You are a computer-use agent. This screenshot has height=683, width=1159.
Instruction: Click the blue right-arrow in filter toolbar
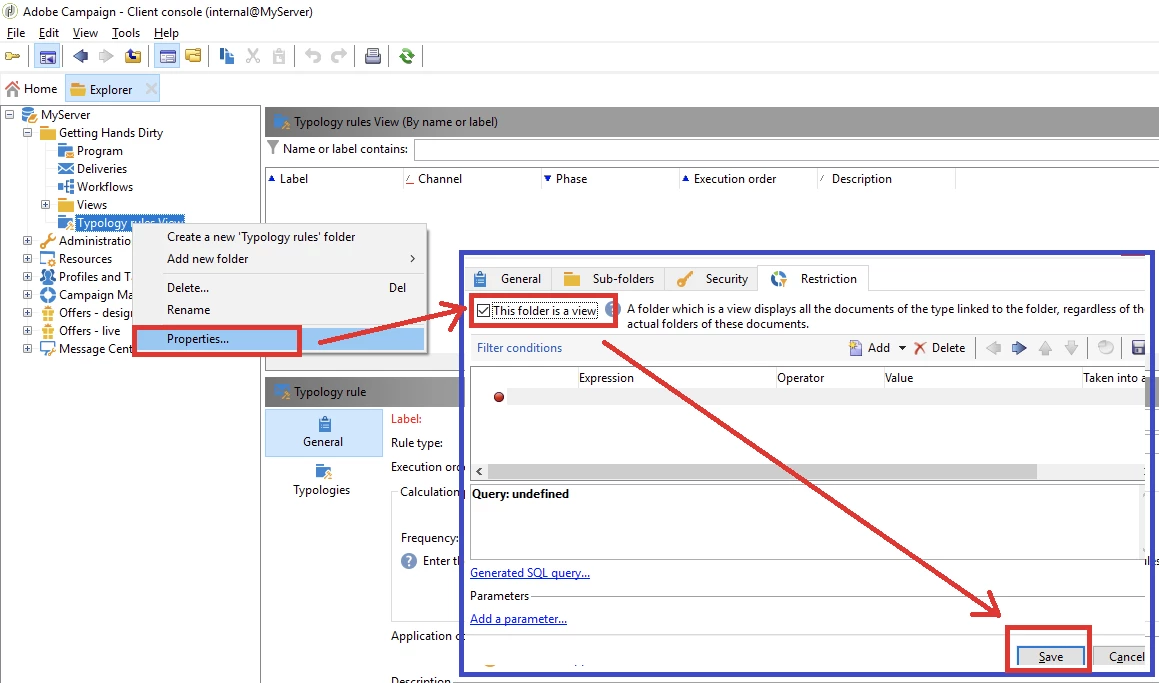click(x=1019, y=347)
